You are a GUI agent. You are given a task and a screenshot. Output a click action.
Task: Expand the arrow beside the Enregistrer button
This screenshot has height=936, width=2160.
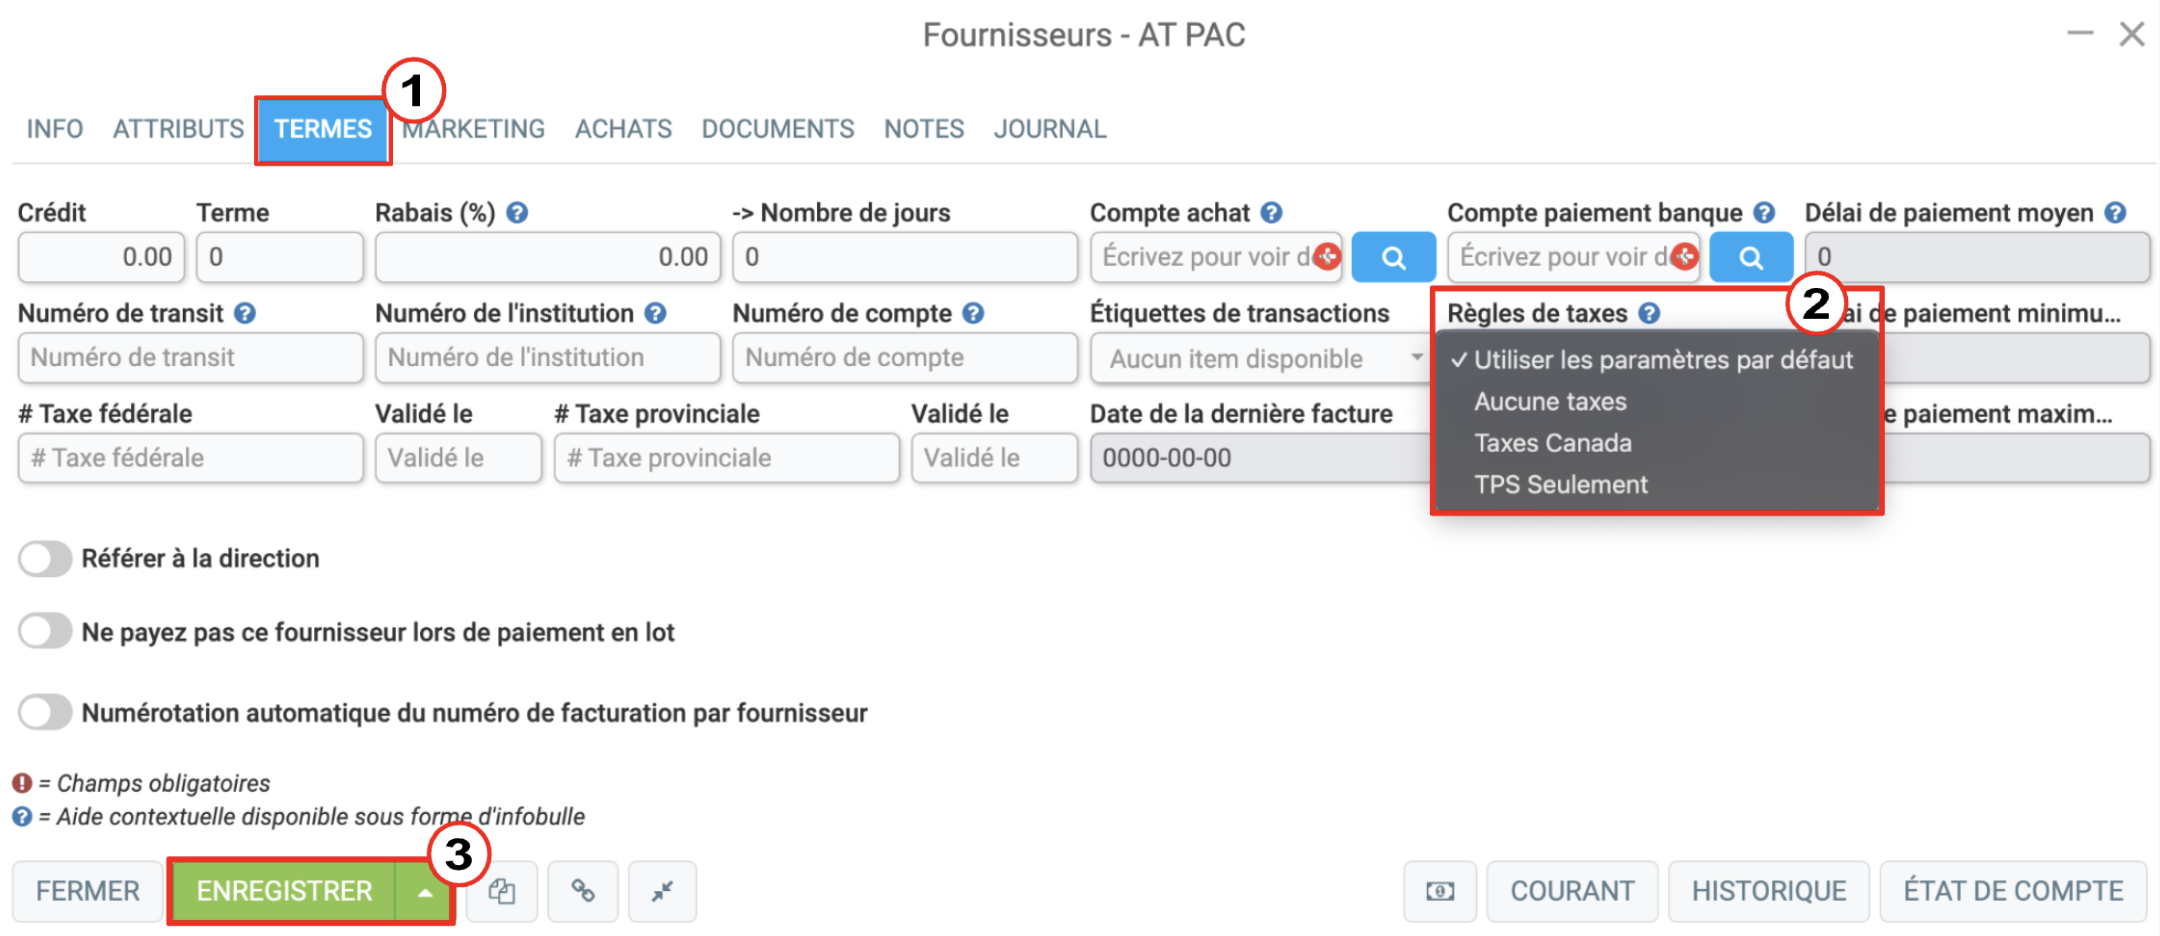coord(425,891)
